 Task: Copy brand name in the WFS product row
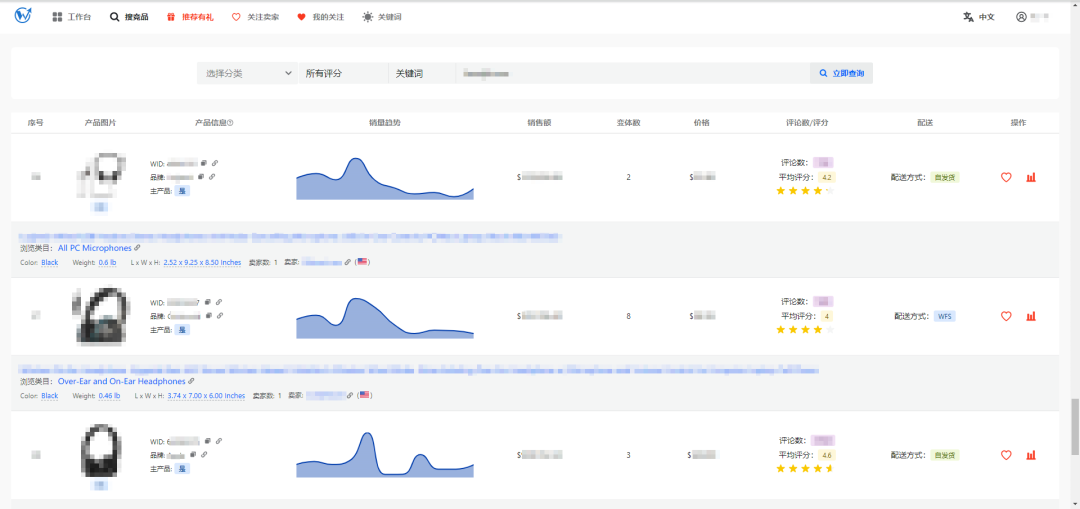[x=209, y=316]
